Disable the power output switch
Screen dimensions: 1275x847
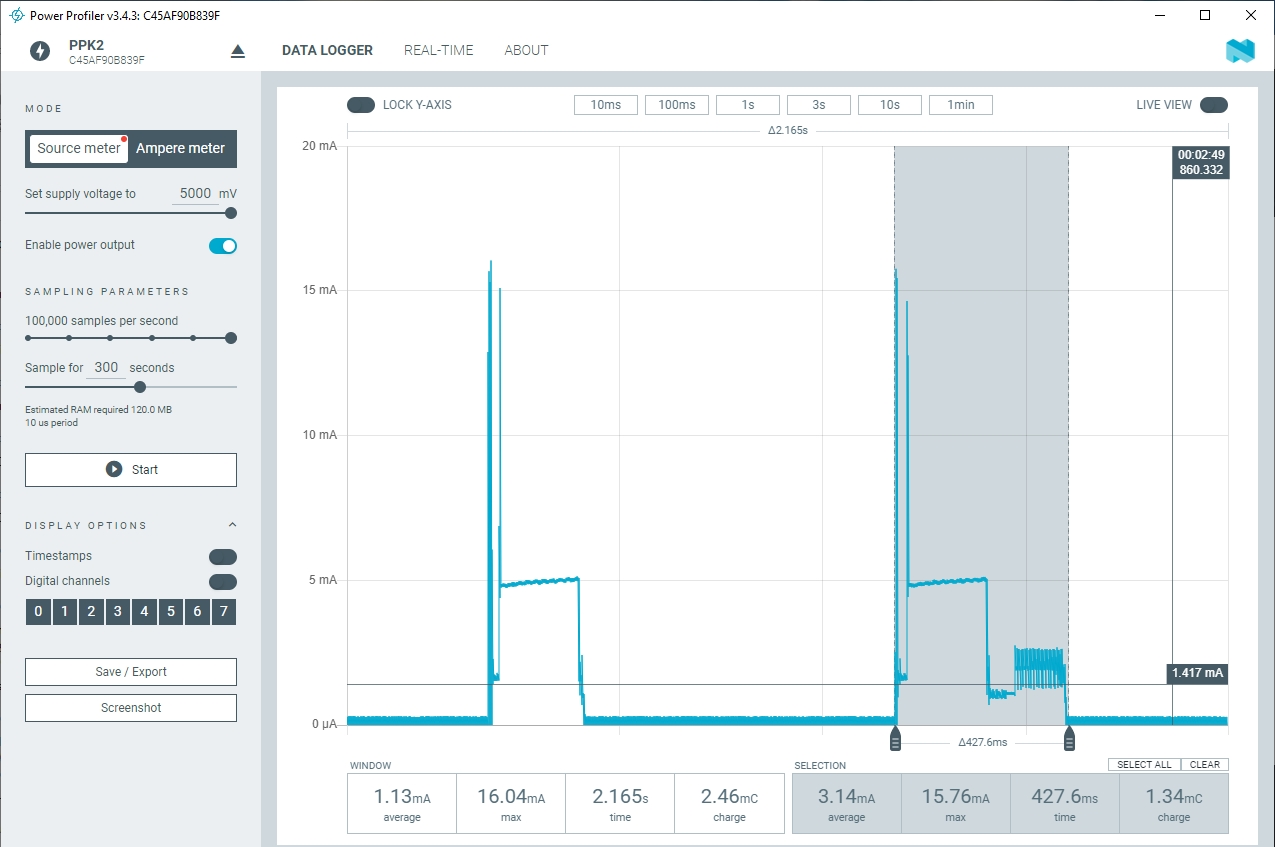223,246
